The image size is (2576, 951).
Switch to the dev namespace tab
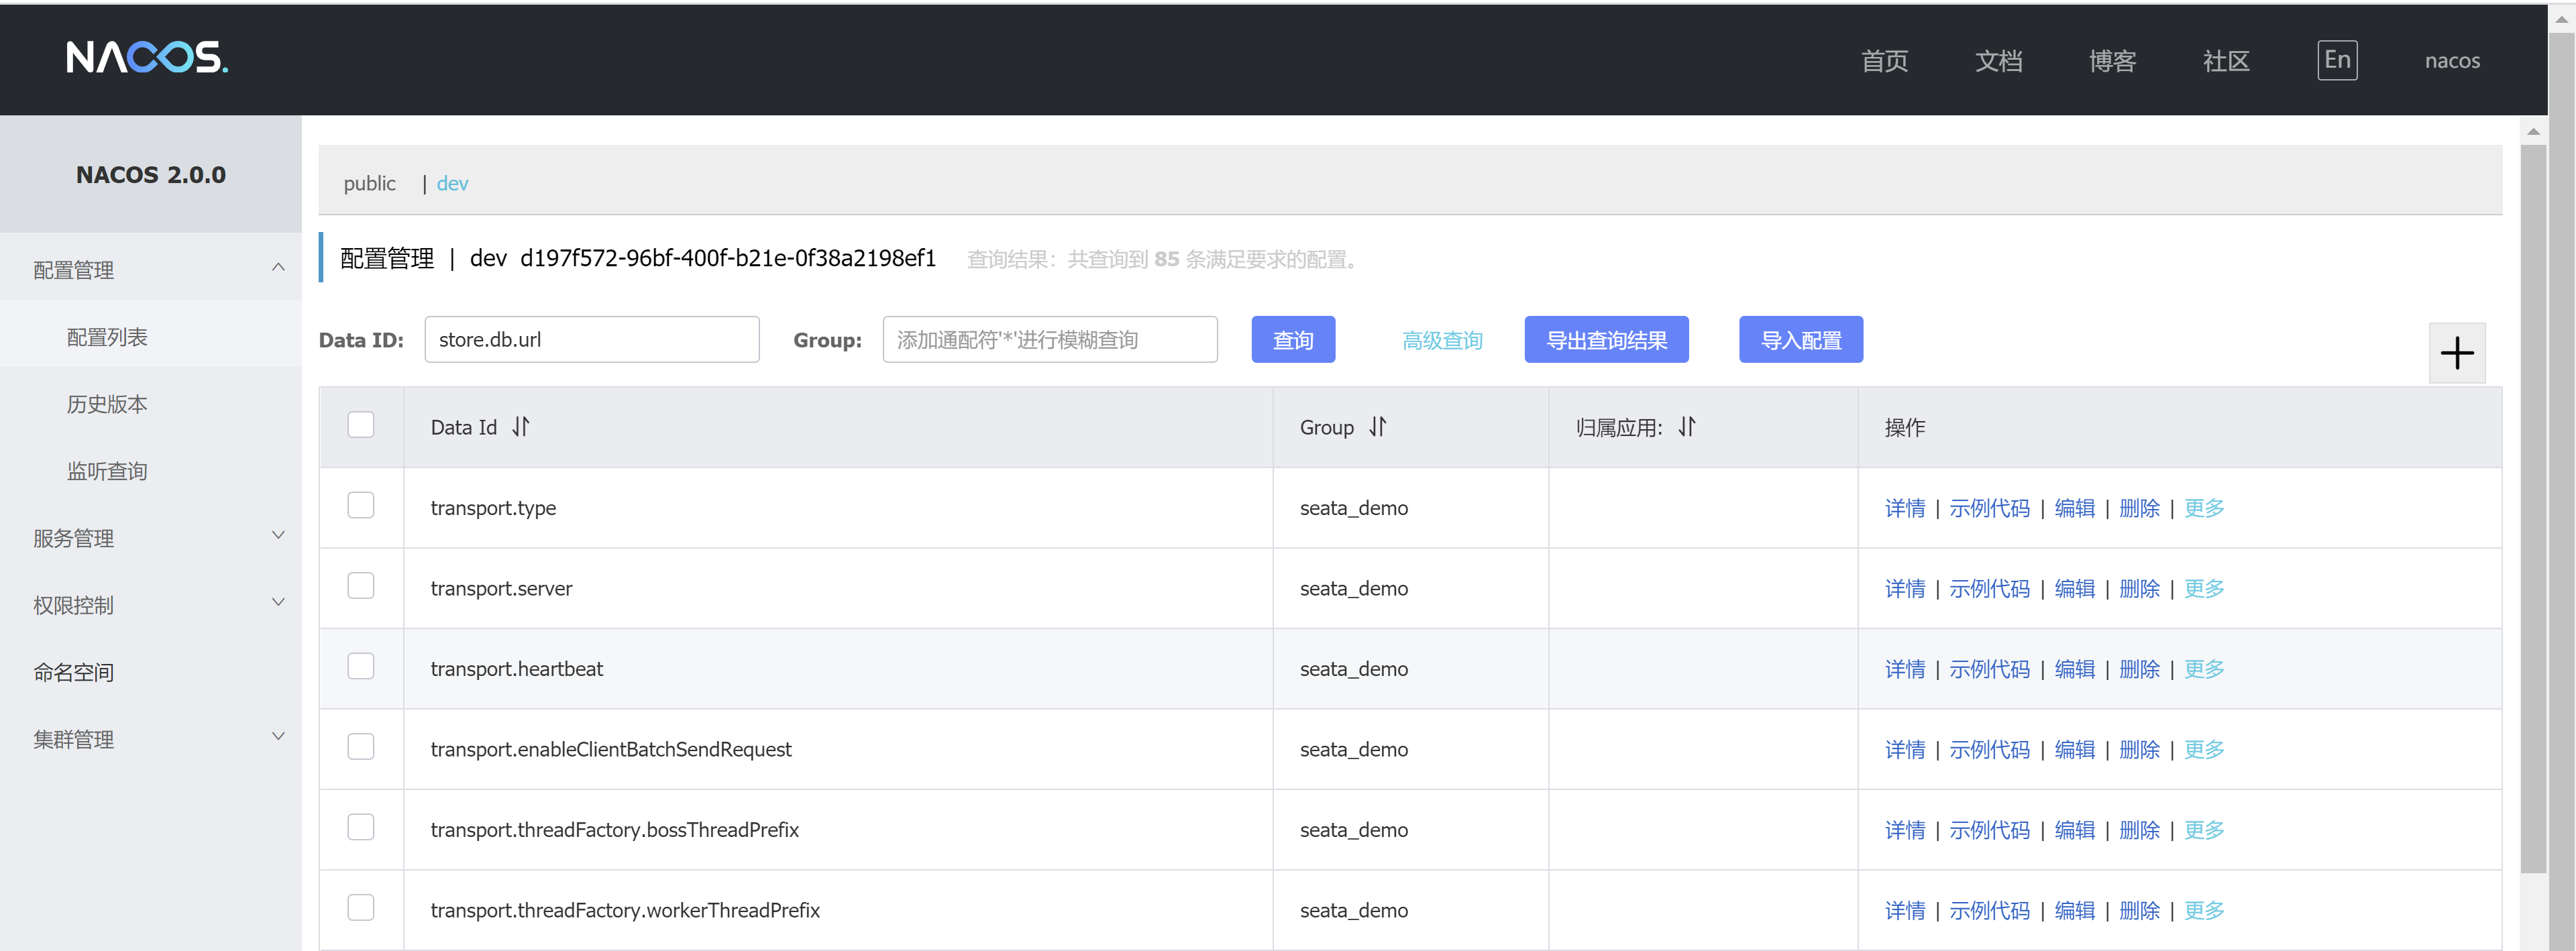pyautogui.click(x=452, y=183)
